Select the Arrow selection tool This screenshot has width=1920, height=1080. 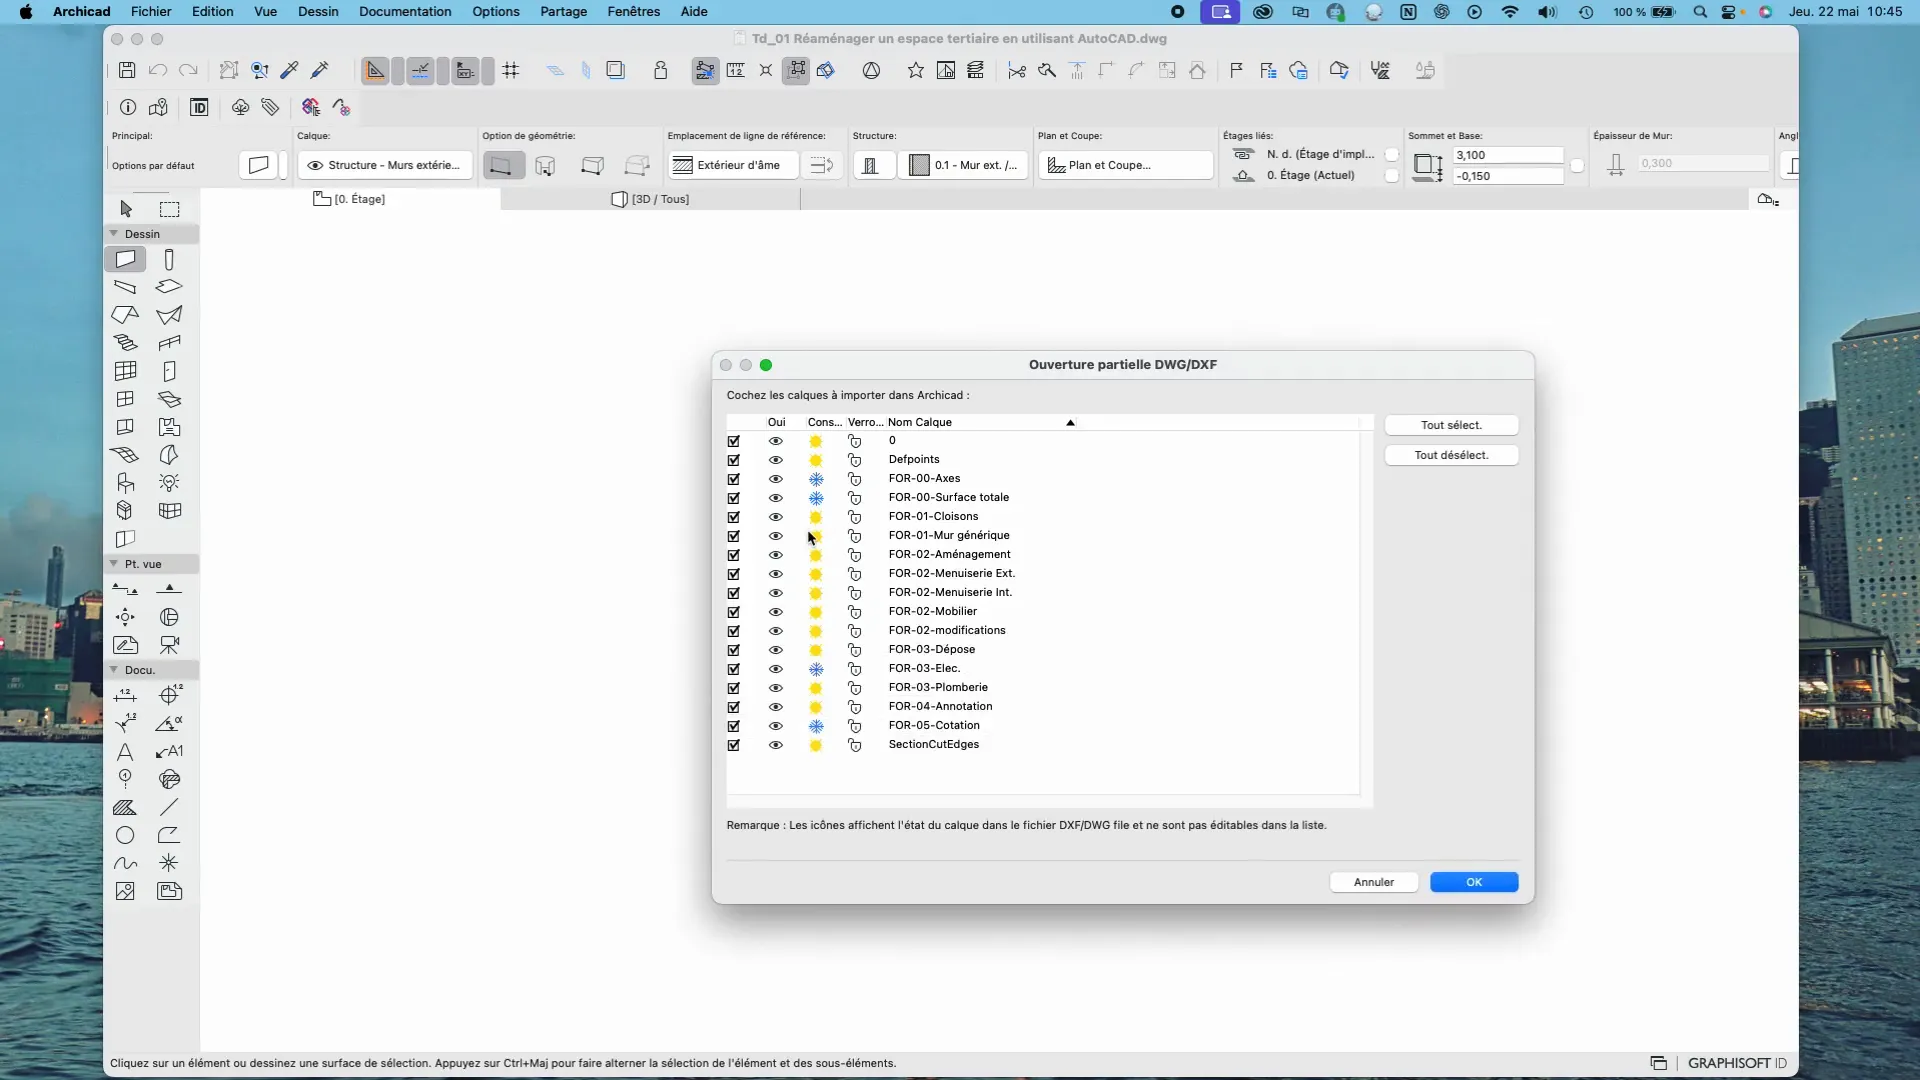coord(126,209)
